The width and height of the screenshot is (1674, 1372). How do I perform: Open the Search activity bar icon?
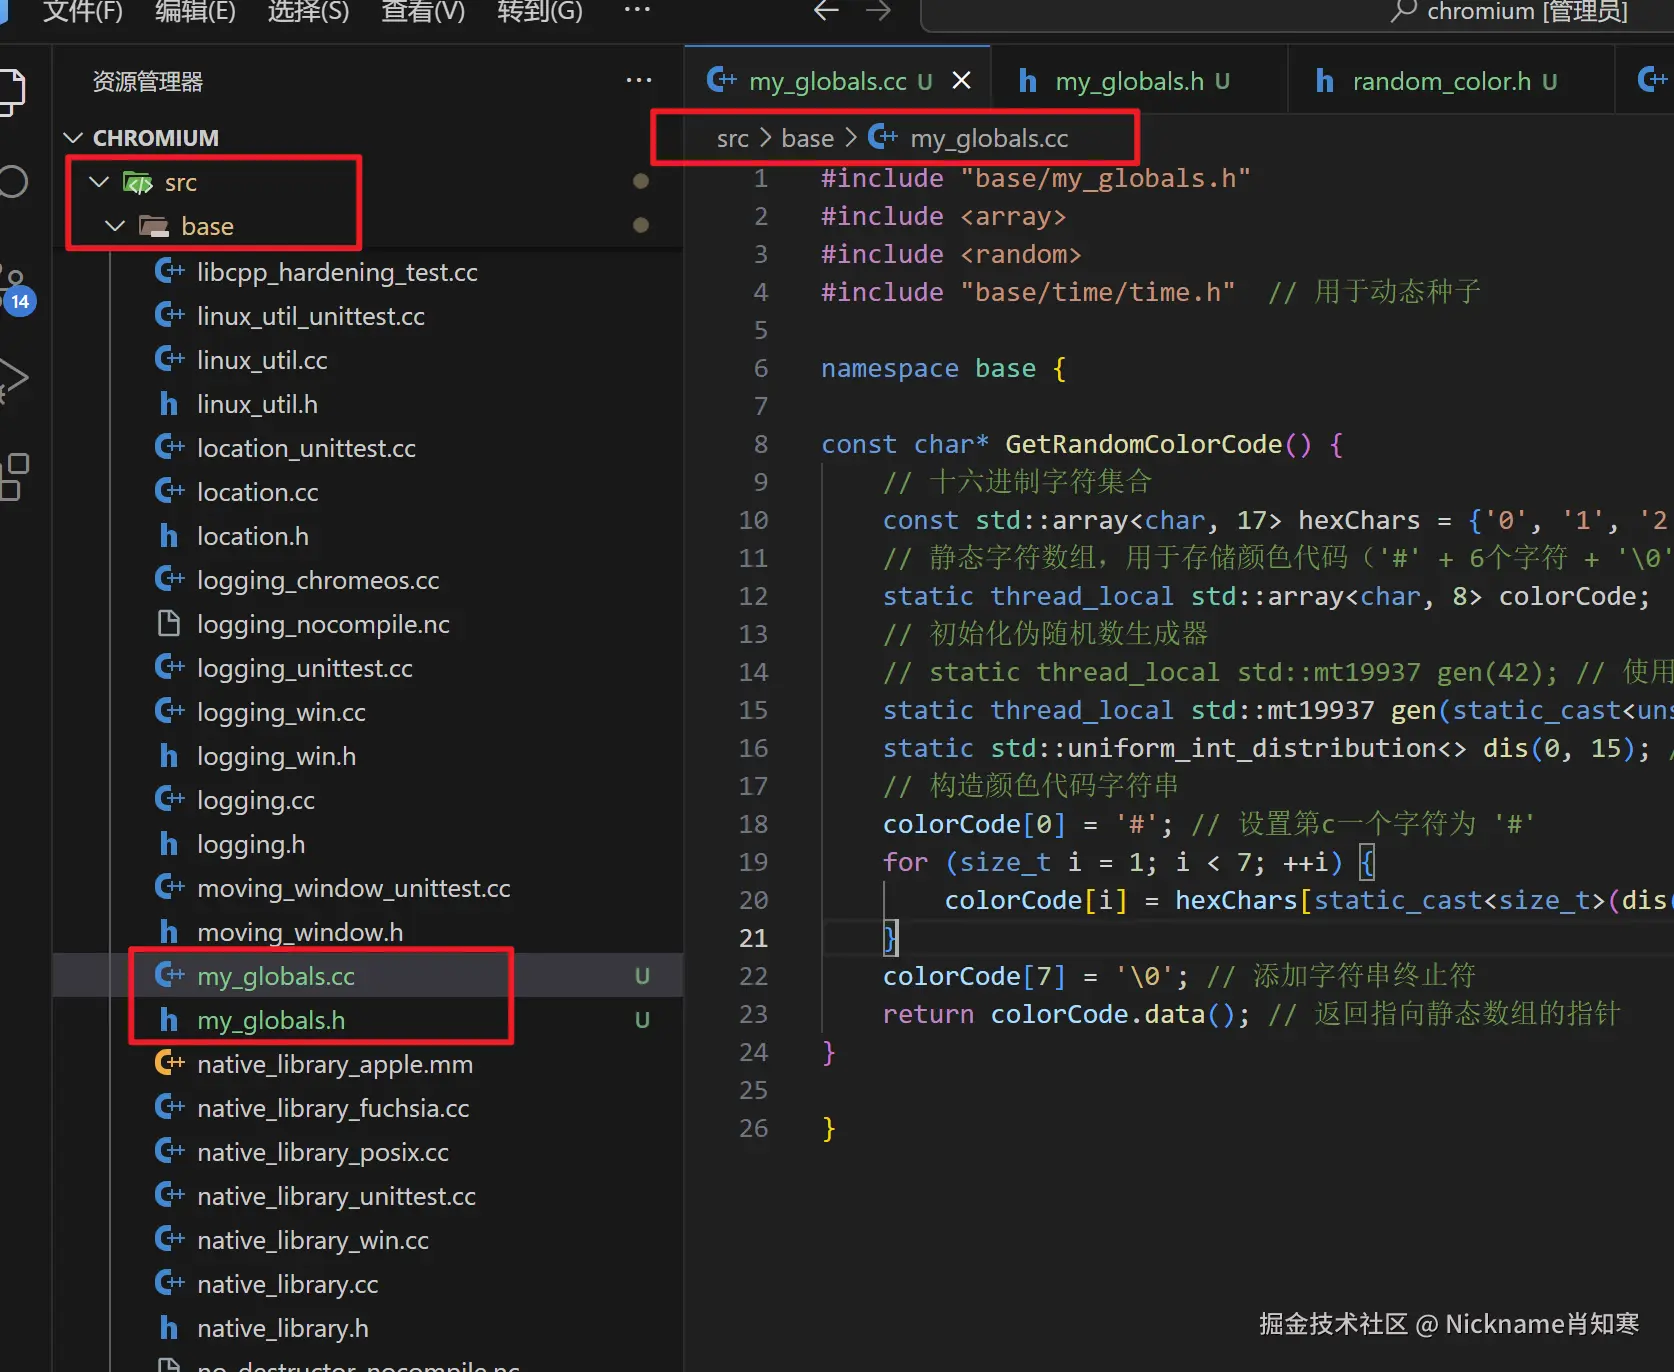pos(12,181)
